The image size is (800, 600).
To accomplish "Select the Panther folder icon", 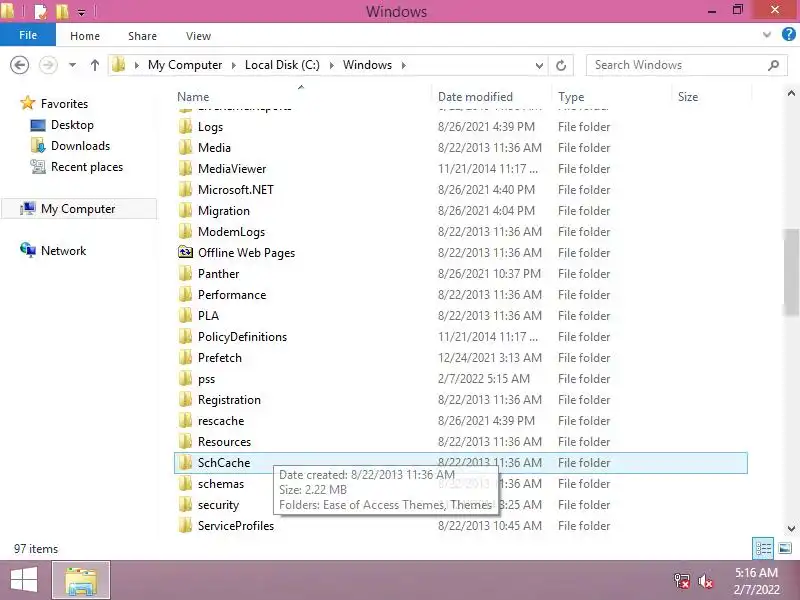I will pyautogui.click(x=185, y=273).
